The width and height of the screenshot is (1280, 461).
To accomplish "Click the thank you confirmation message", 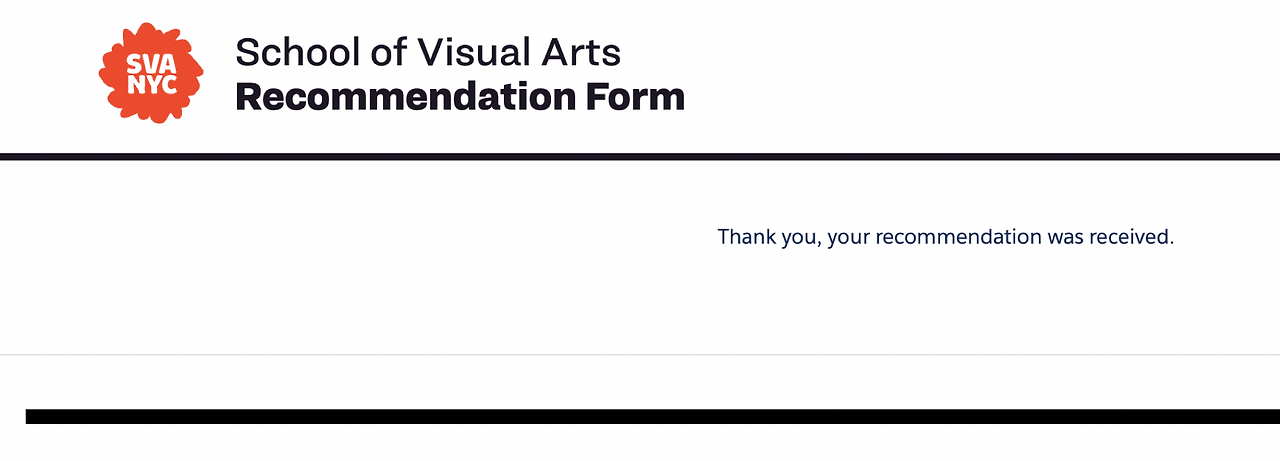I will click(x=945, y=237).
